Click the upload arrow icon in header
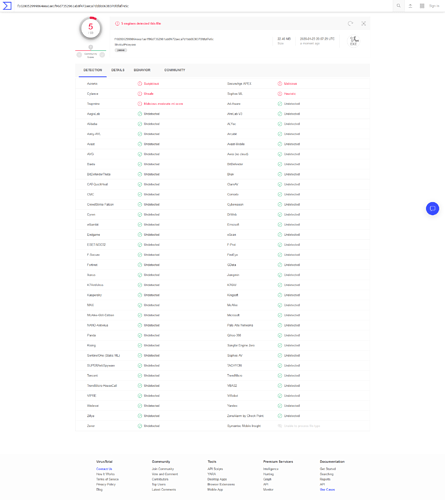The width and height of the screenshot is (445, 500). 410,6
